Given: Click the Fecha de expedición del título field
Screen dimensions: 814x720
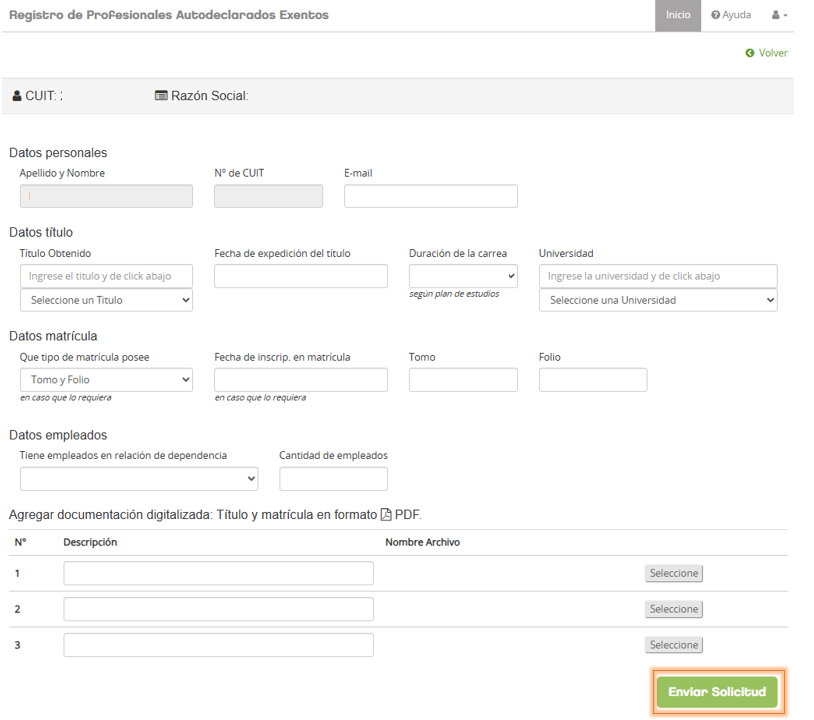Looking at the screenshot, I should point(300,276).
